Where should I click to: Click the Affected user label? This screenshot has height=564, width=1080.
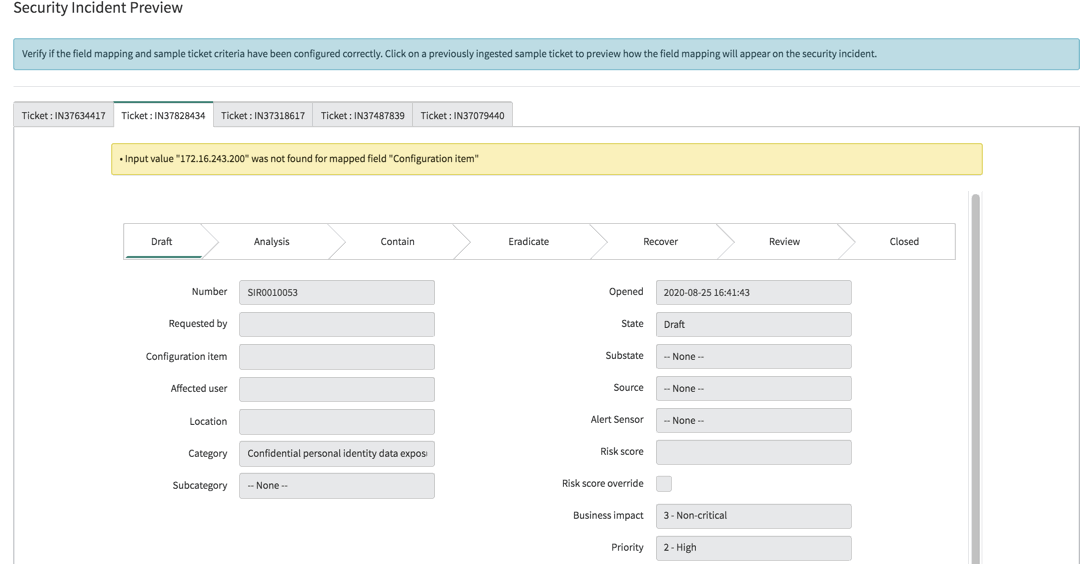coord(198,388)
